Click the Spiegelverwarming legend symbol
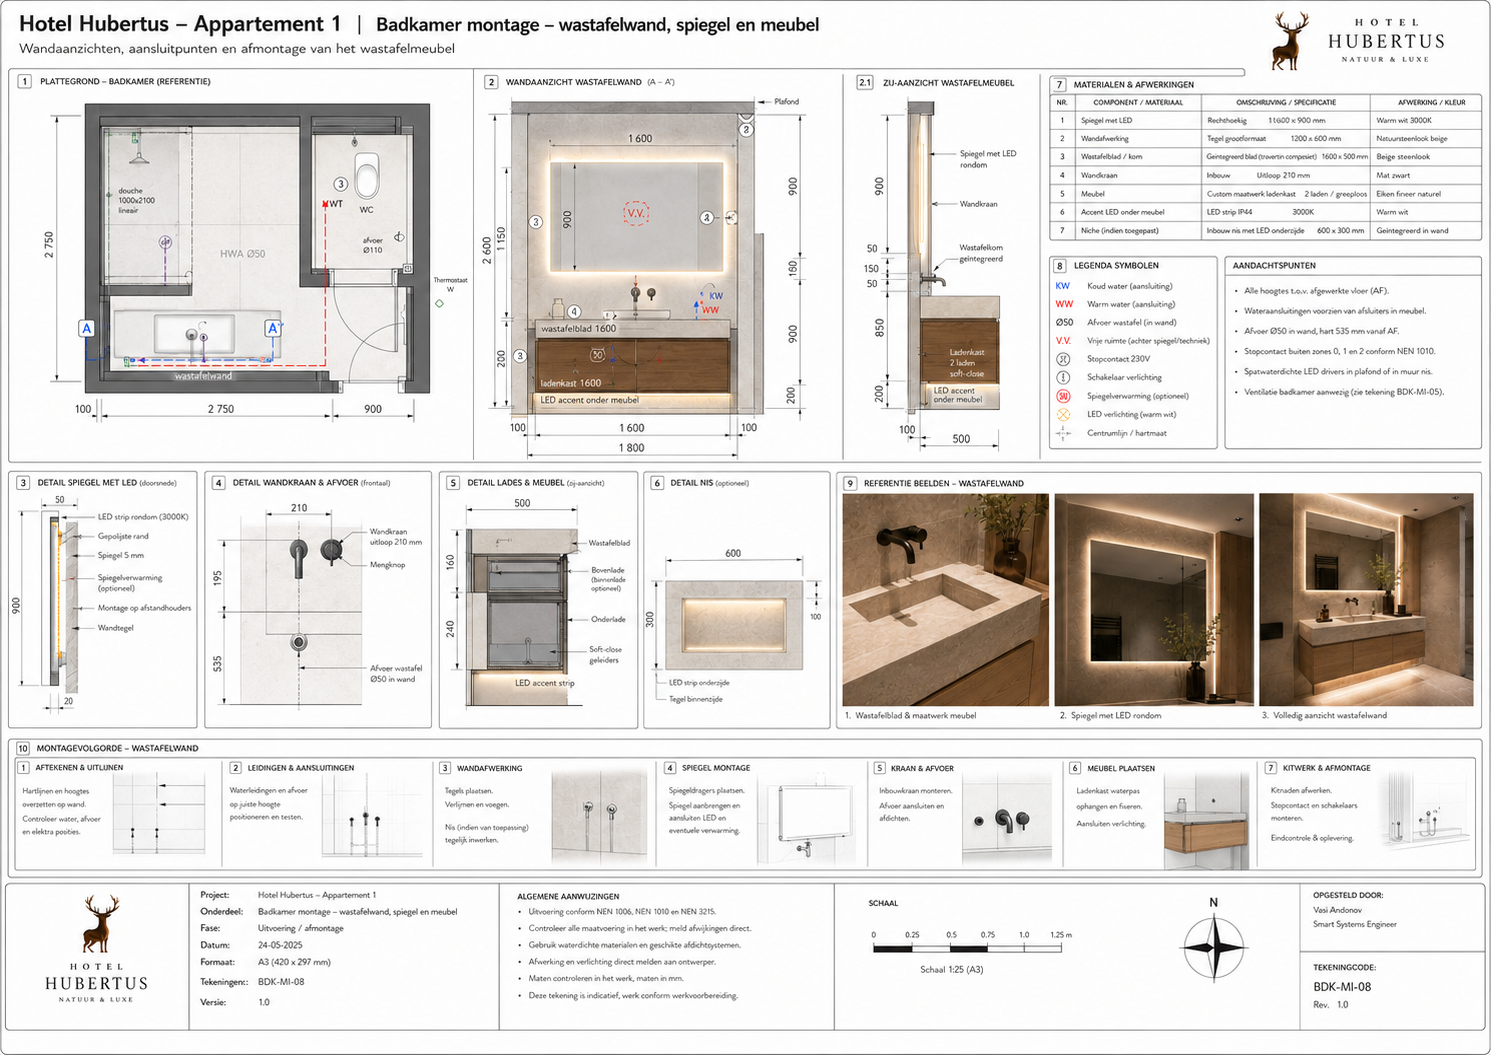Viewport: 1491px width, 1055px height. (1063, 396)
